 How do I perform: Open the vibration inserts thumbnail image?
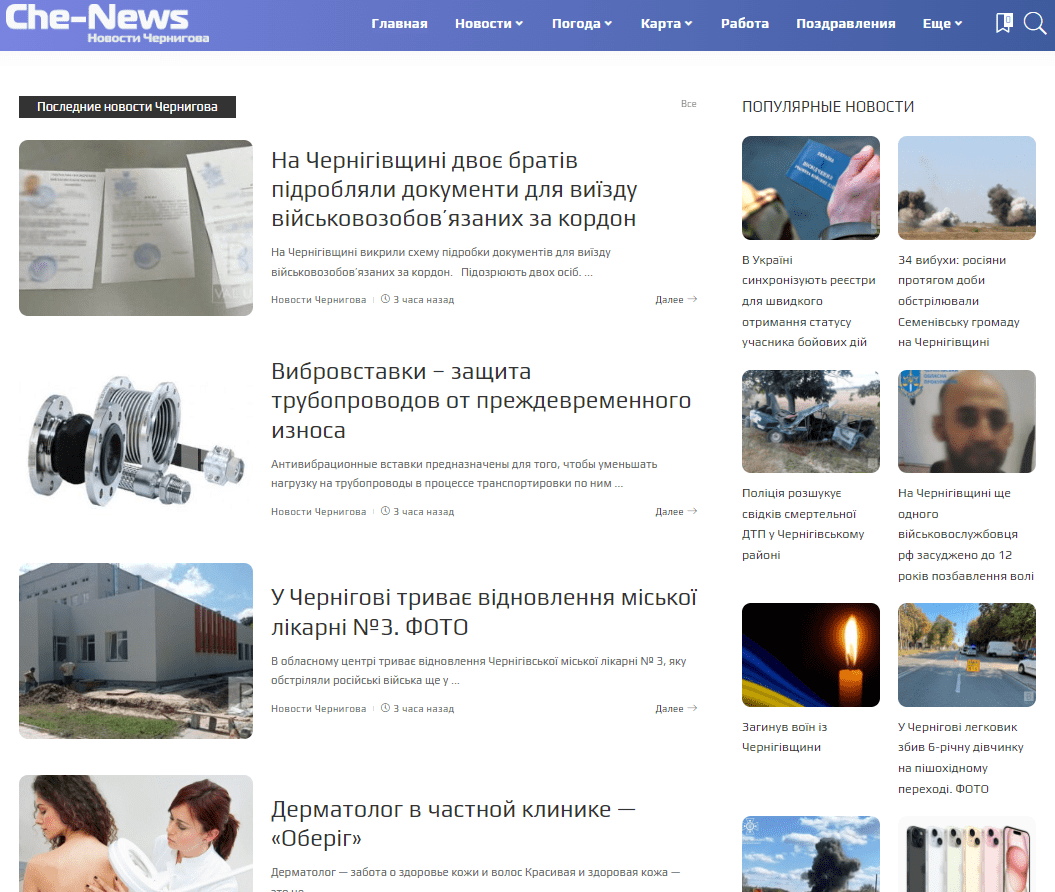click(x=136, y=439)
